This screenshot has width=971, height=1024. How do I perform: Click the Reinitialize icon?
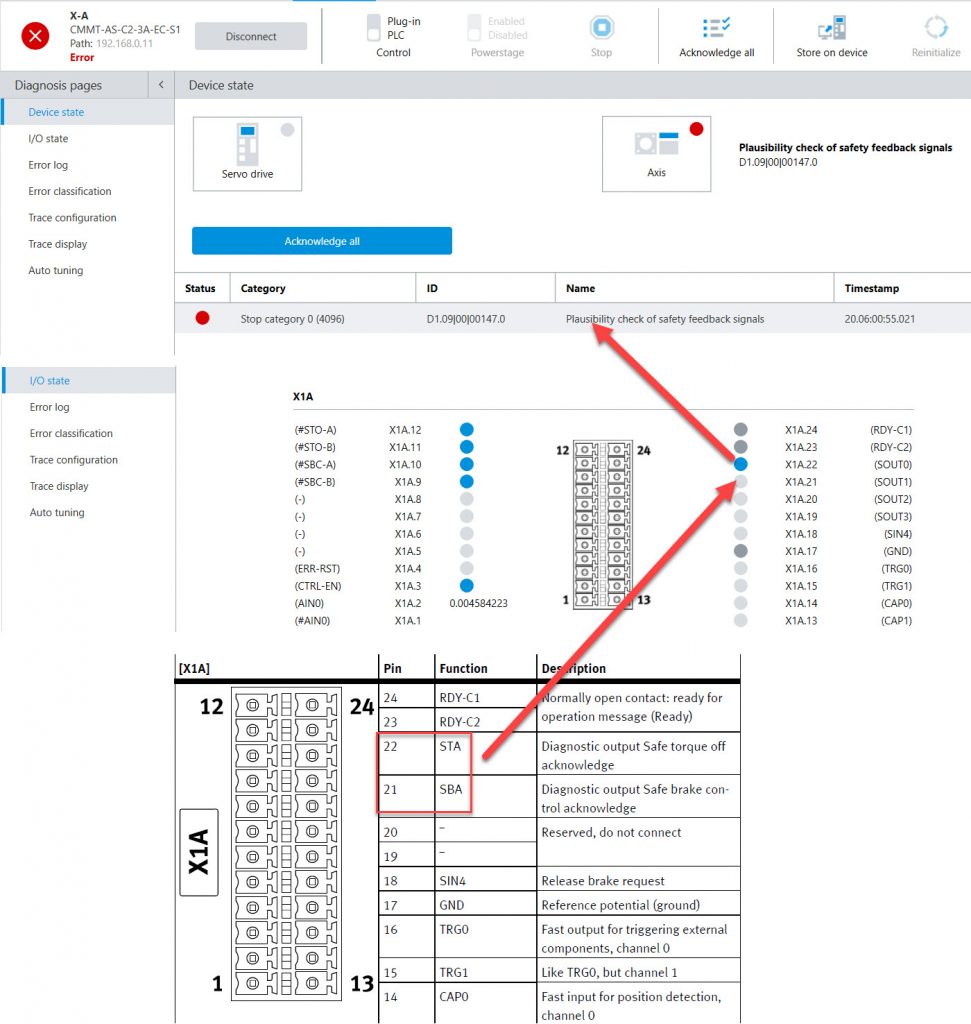pyautogui.click(x=936, y=27)
